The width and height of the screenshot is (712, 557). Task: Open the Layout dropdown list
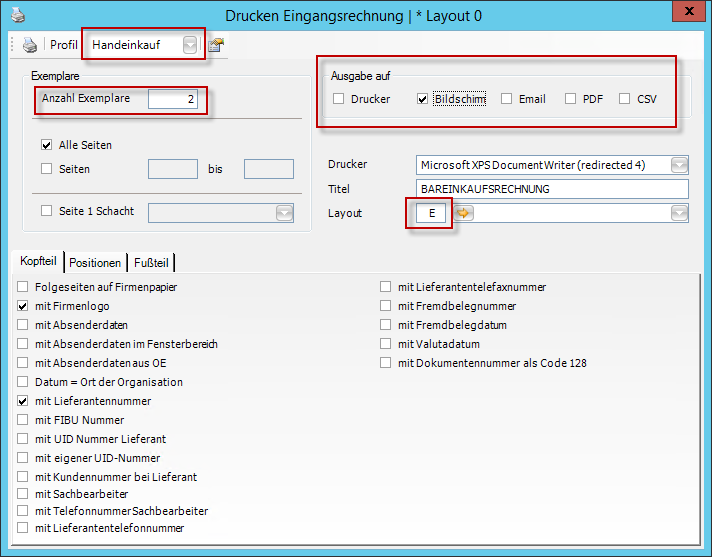pyautogui.click(x=679, y=213)
